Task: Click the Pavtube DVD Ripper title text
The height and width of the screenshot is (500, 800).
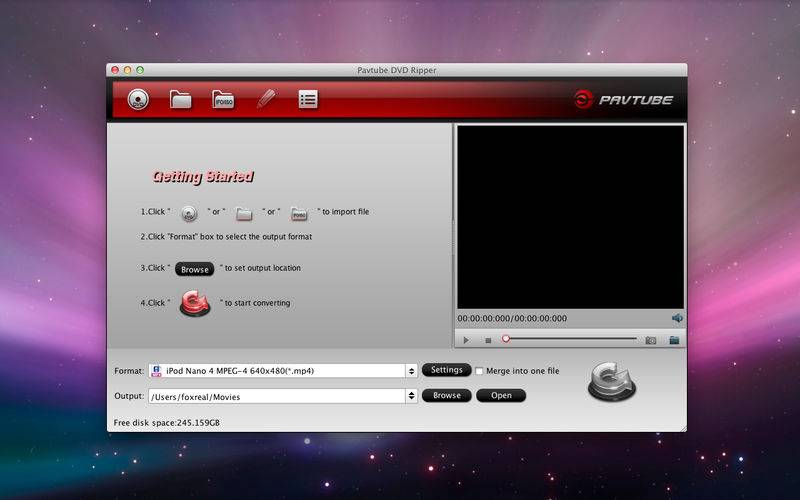Action: (x=396, y=70)
